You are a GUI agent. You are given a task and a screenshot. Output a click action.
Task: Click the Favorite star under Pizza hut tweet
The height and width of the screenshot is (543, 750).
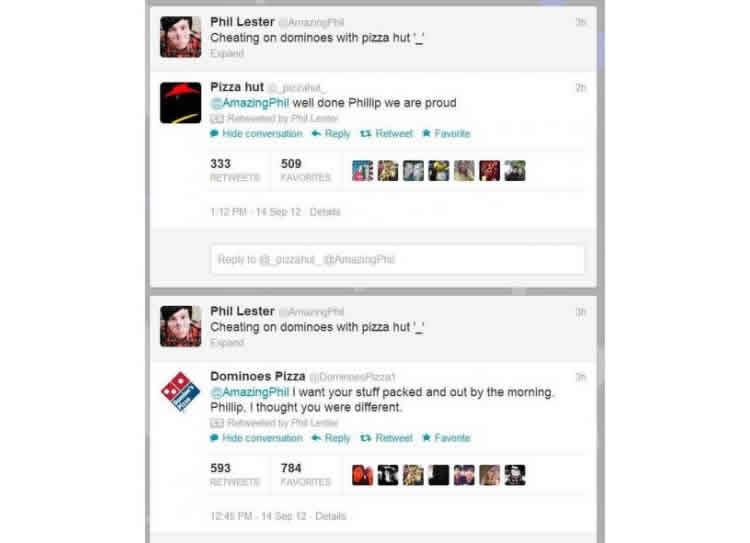426,133
